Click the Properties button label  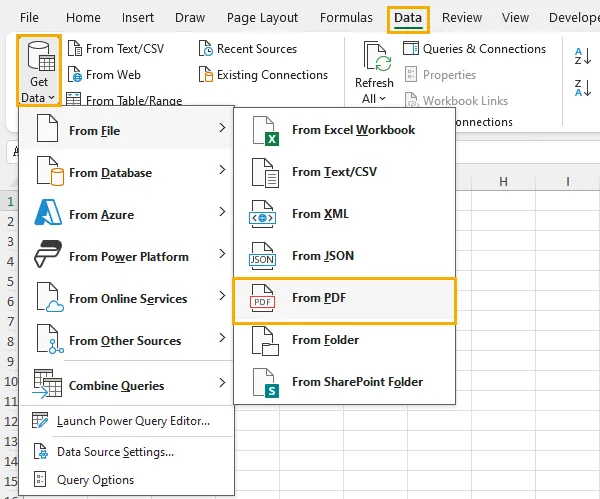pyautogui.click(x=449, y=75)
